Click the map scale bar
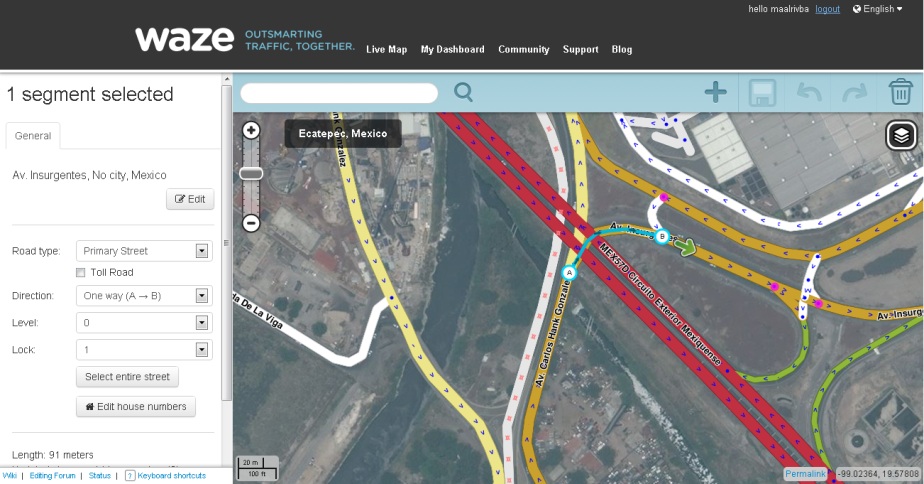This screenshot has height=484, width=924. [258, 468]
